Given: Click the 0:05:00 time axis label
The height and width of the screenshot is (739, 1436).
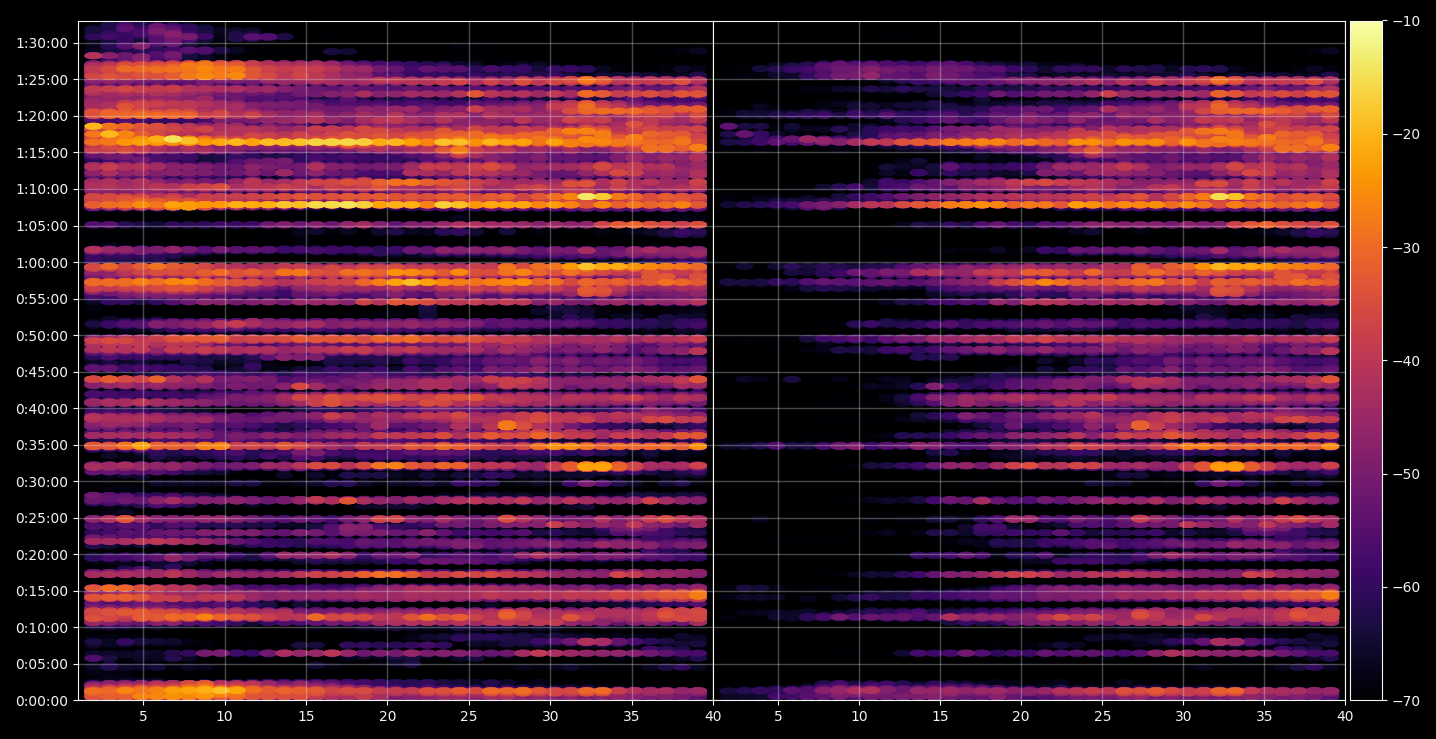Looking at the screenshot, I should (43, 664).
